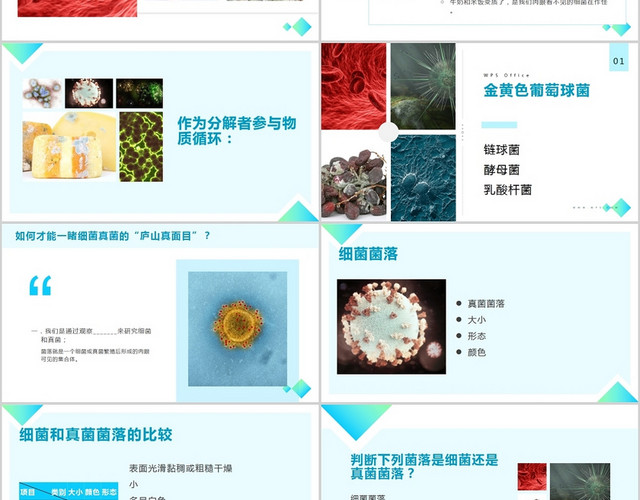Select the moldy grapes photo

tap(353, 184)
